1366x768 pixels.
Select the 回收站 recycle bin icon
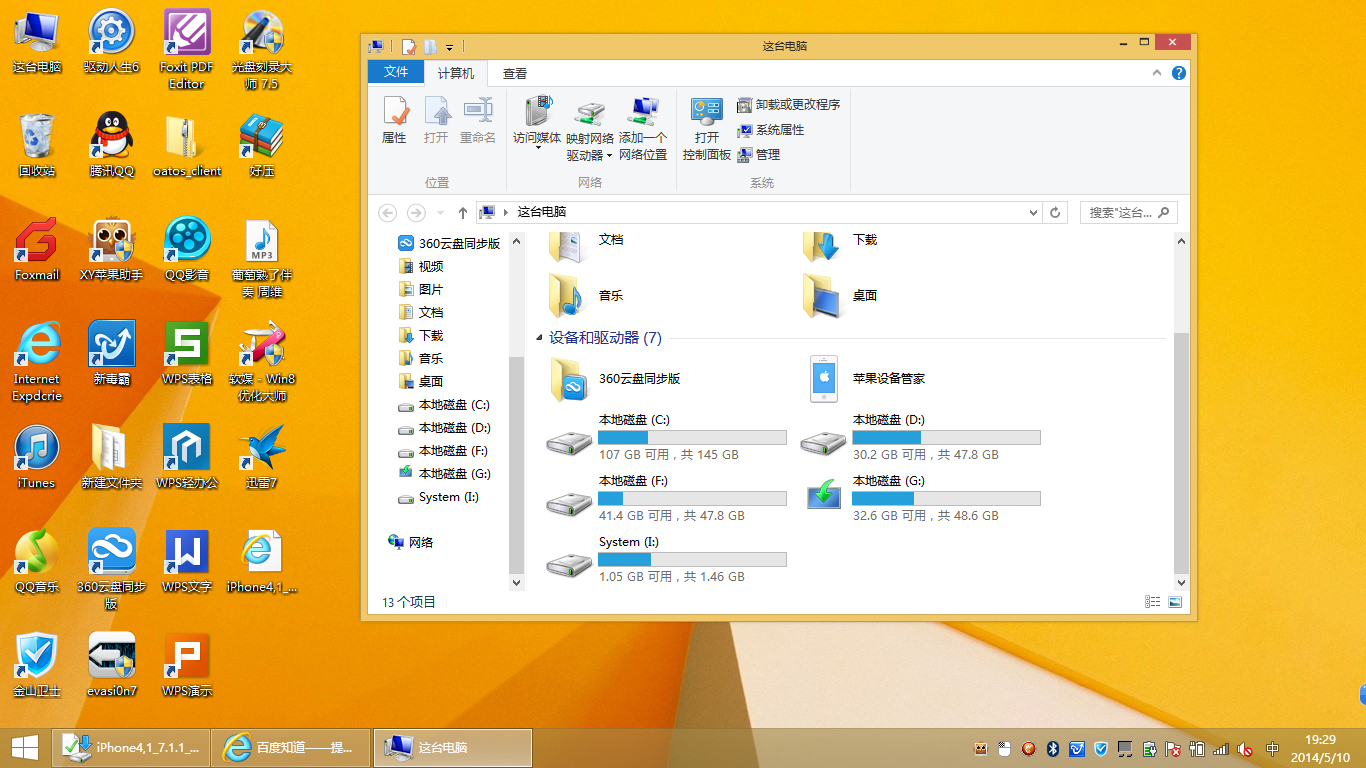(x=37, y=137)
